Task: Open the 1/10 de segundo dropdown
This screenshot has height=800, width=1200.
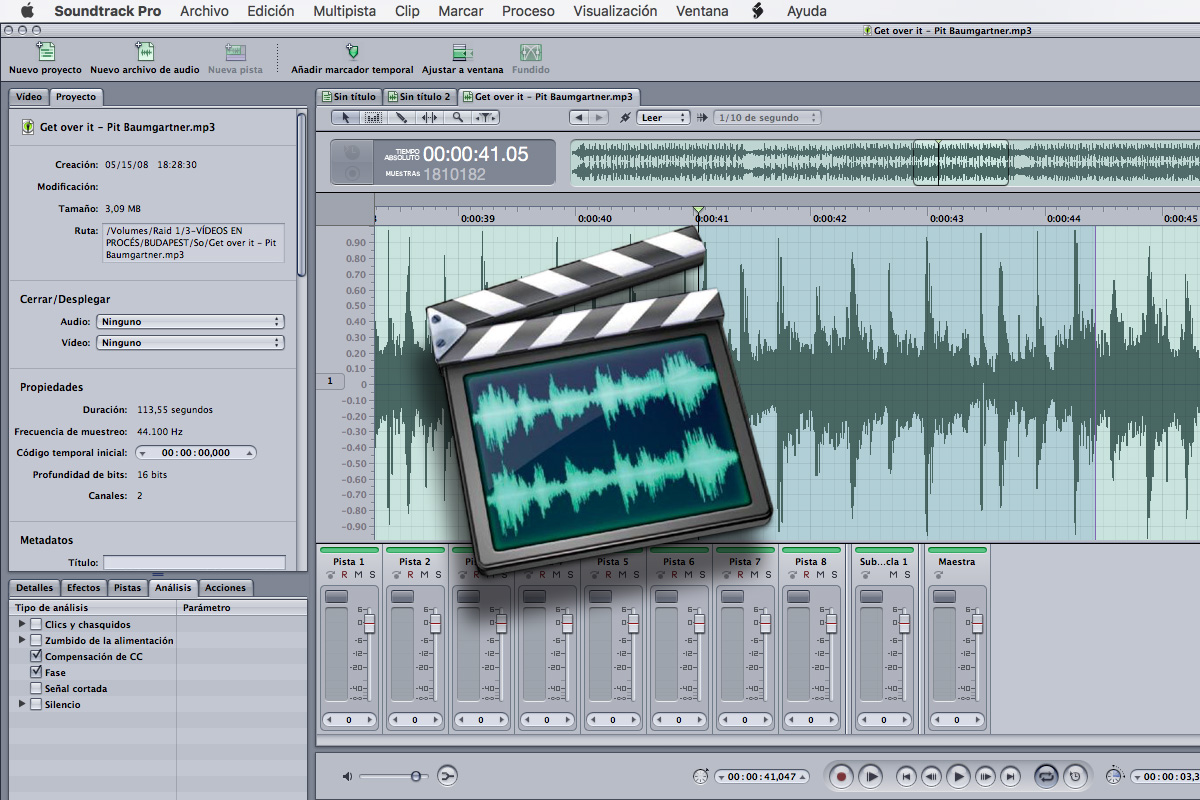Action: pos(767,117)
